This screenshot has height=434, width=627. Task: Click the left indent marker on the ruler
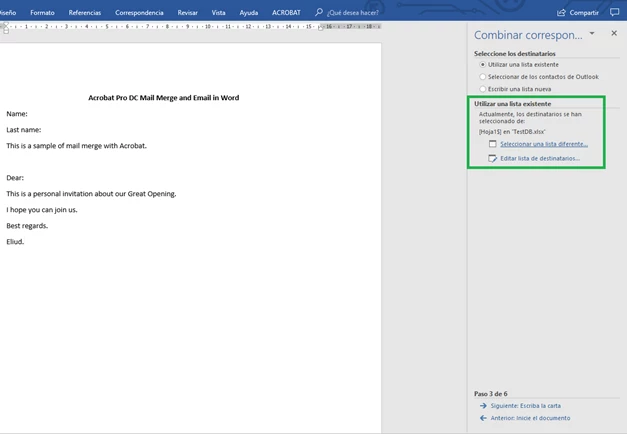tap(6, 28)
